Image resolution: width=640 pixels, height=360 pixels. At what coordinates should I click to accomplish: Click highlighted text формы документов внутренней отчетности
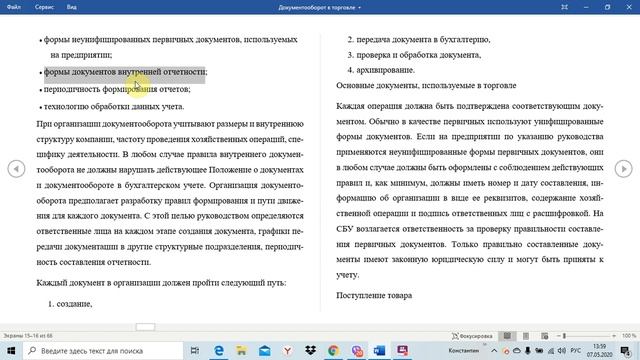(124, 72)
